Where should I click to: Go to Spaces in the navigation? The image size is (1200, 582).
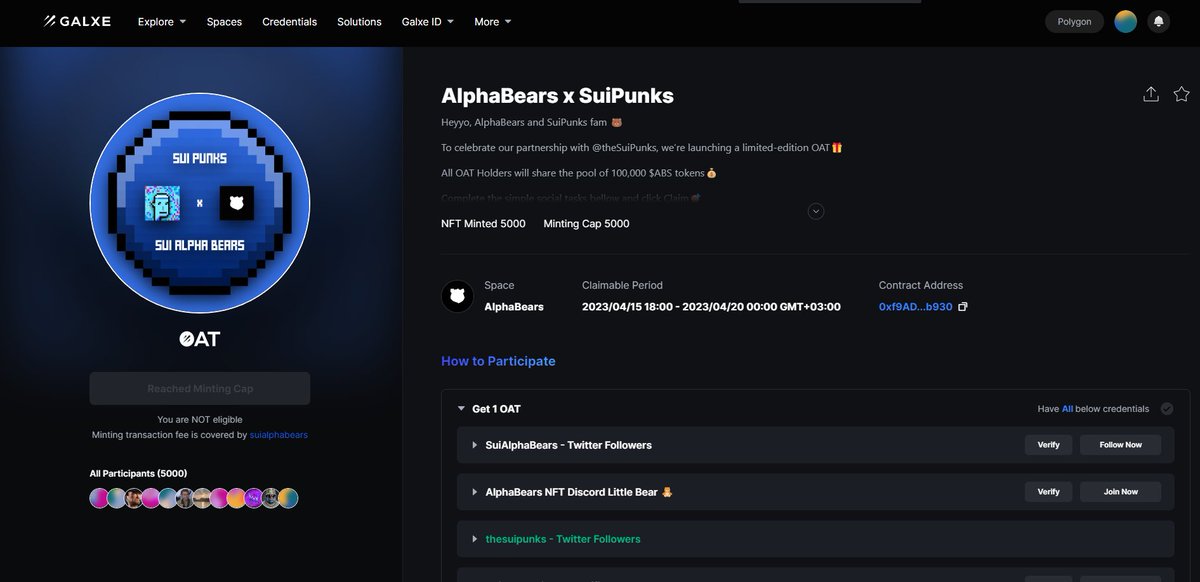coord(224,21)
